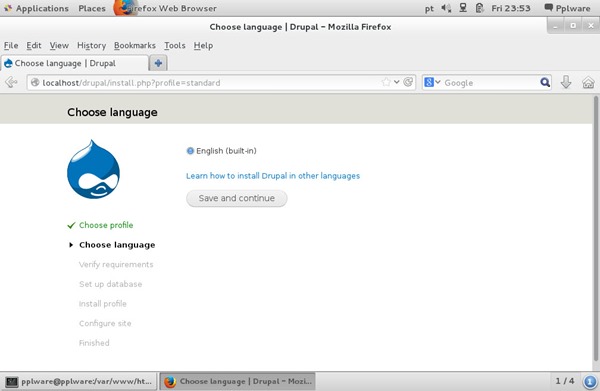Click the volume speaker icon
Image resolution: width=600 pixels, height=391 pixels.
click(446, 8)
